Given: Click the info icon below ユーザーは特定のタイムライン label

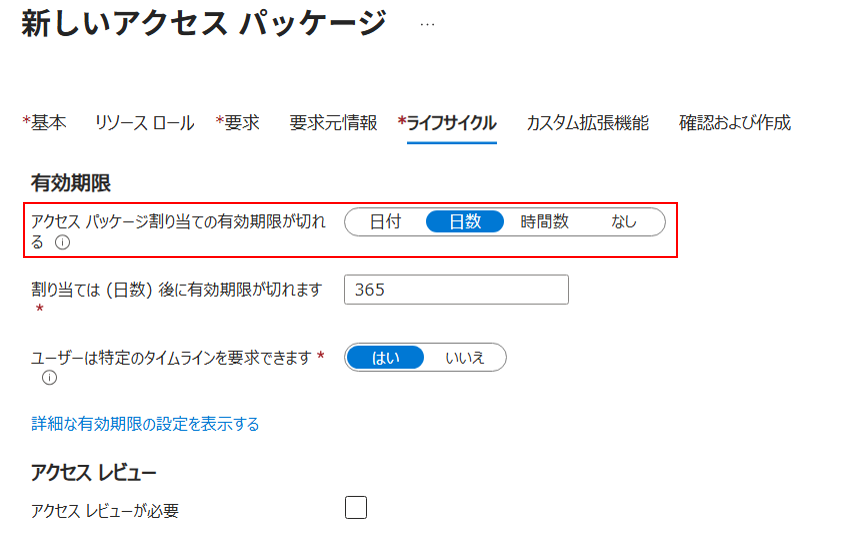Looking at the screenshot, I should (x=49, y=378).
